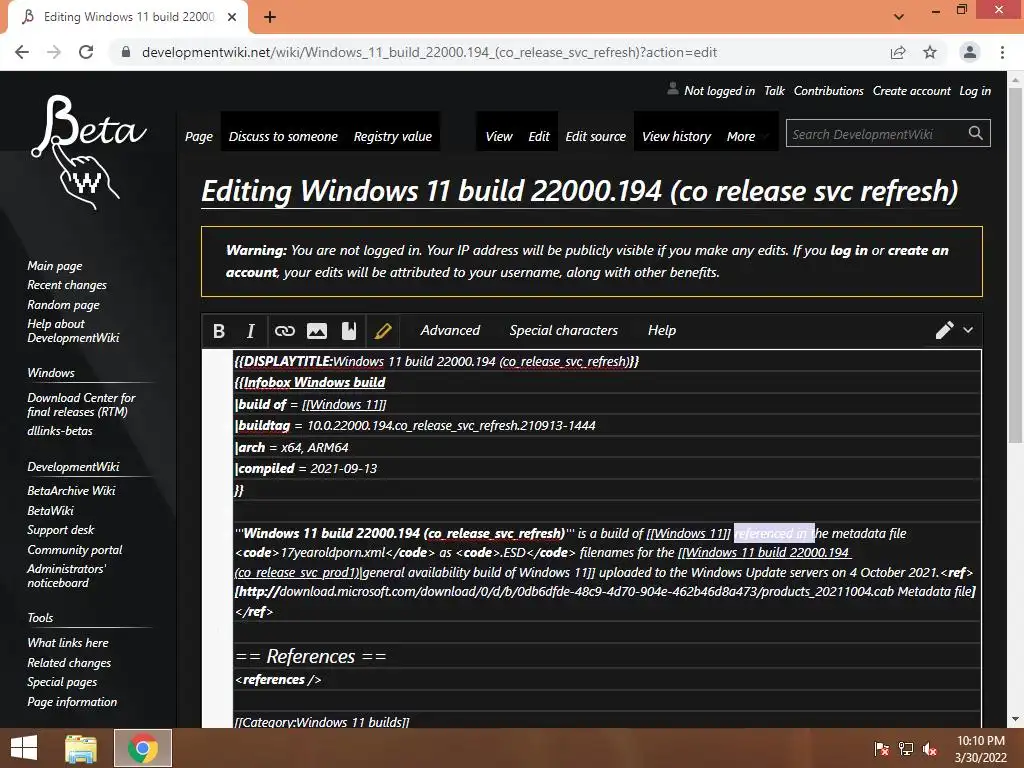Screen dimensions: 1024x768
Task: Focus the Search DevelopmentWiki field
Action: (x=876, y=134)
